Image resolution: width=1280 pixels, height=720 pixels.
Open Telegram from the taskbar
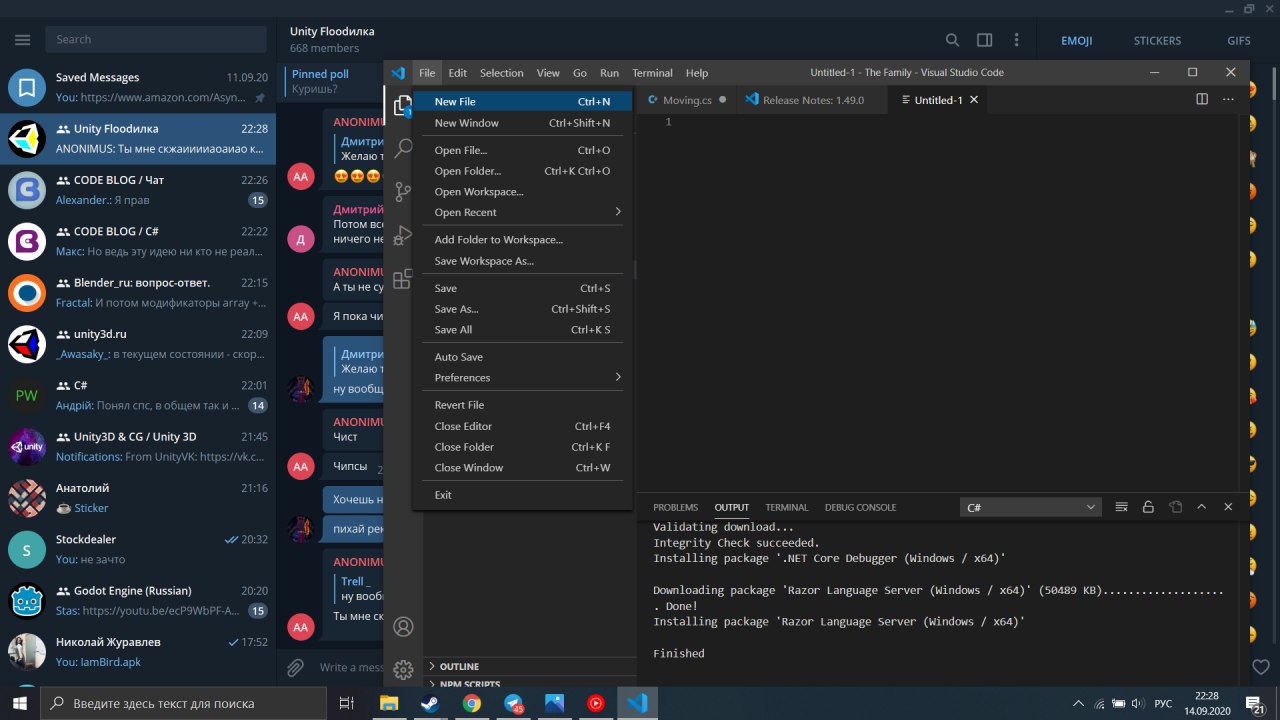click(x=513, y=703)
